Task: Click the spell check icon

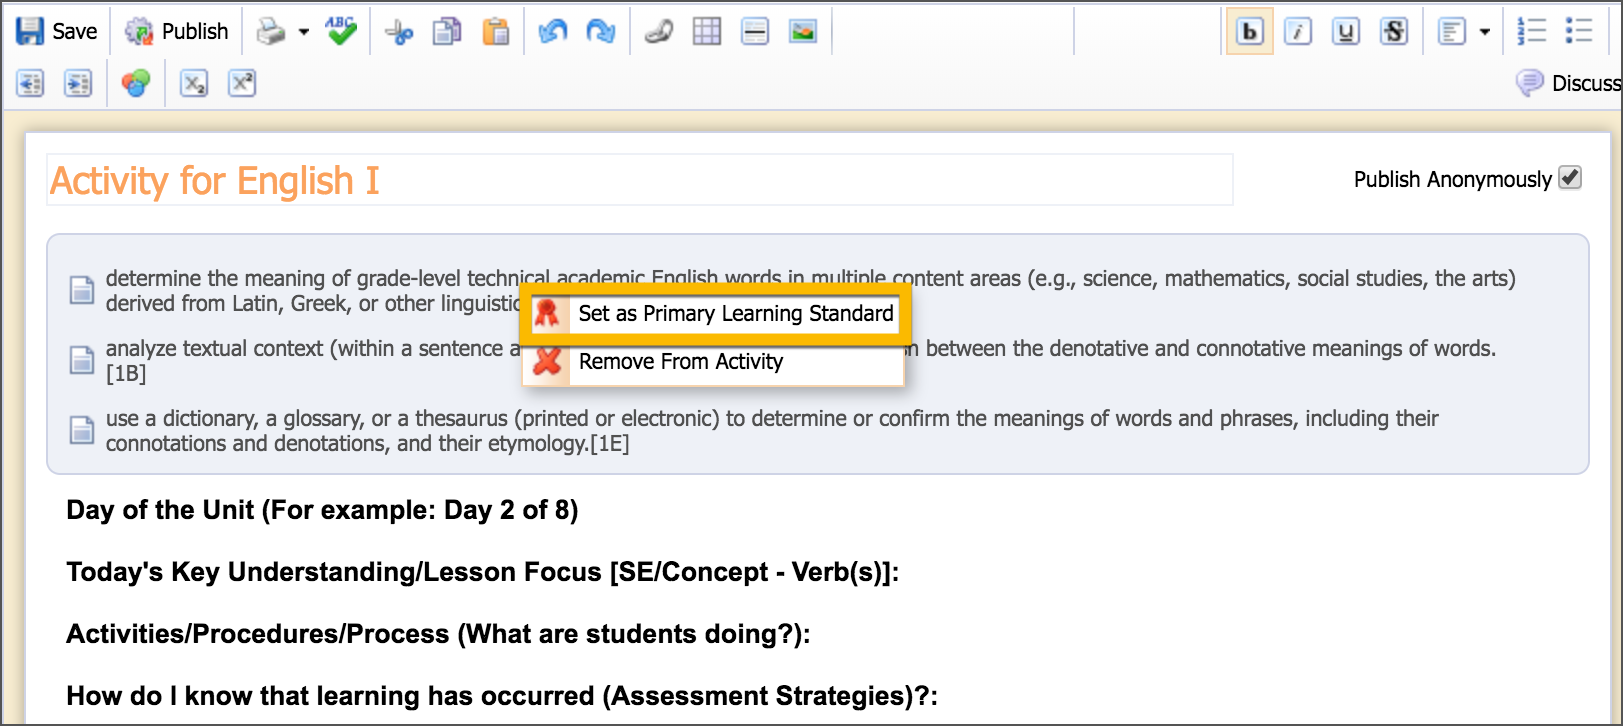Action: pyautogui.click(x=341, y=32)
